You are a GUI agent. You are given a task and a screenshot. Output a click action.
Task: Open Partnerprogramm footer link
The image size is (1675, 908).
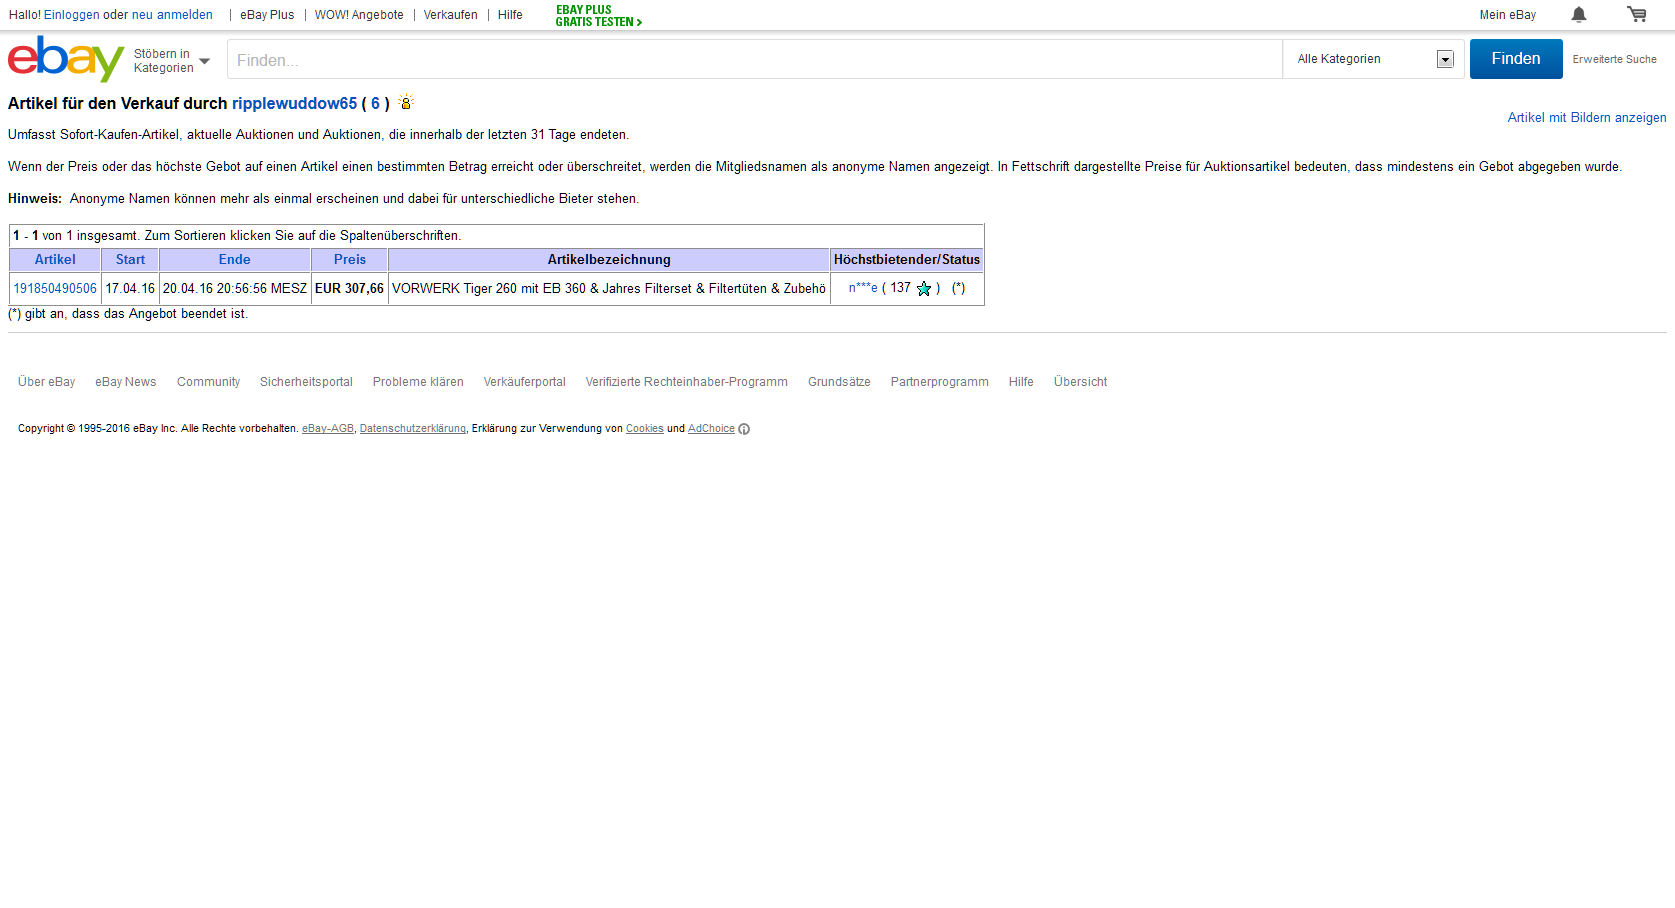pyautogui.click(x=939, y=382)
